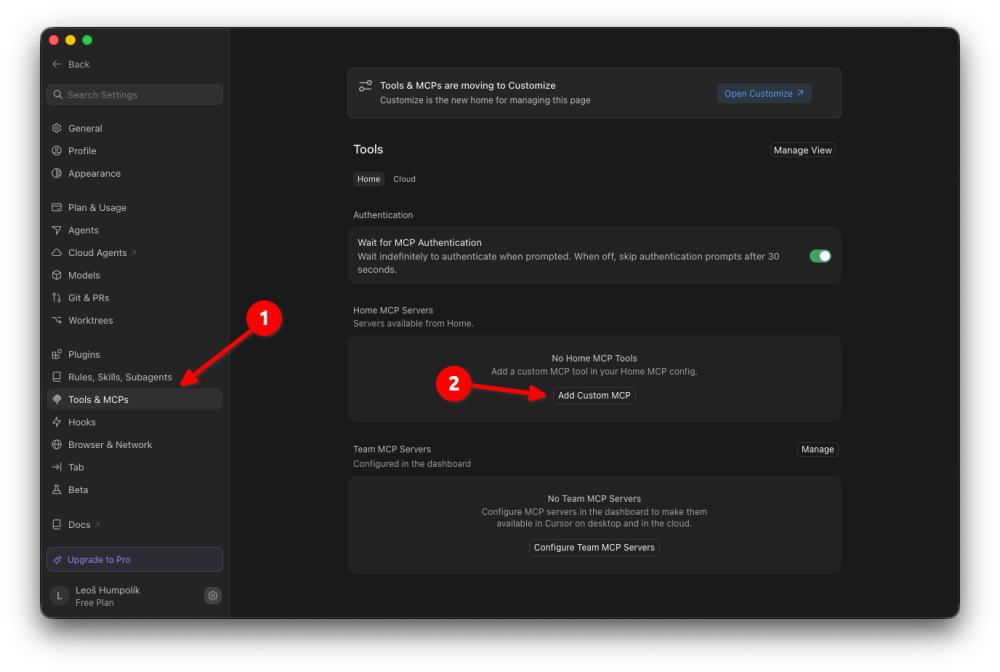Click the Git & PRs branch icon

[57, 298]
